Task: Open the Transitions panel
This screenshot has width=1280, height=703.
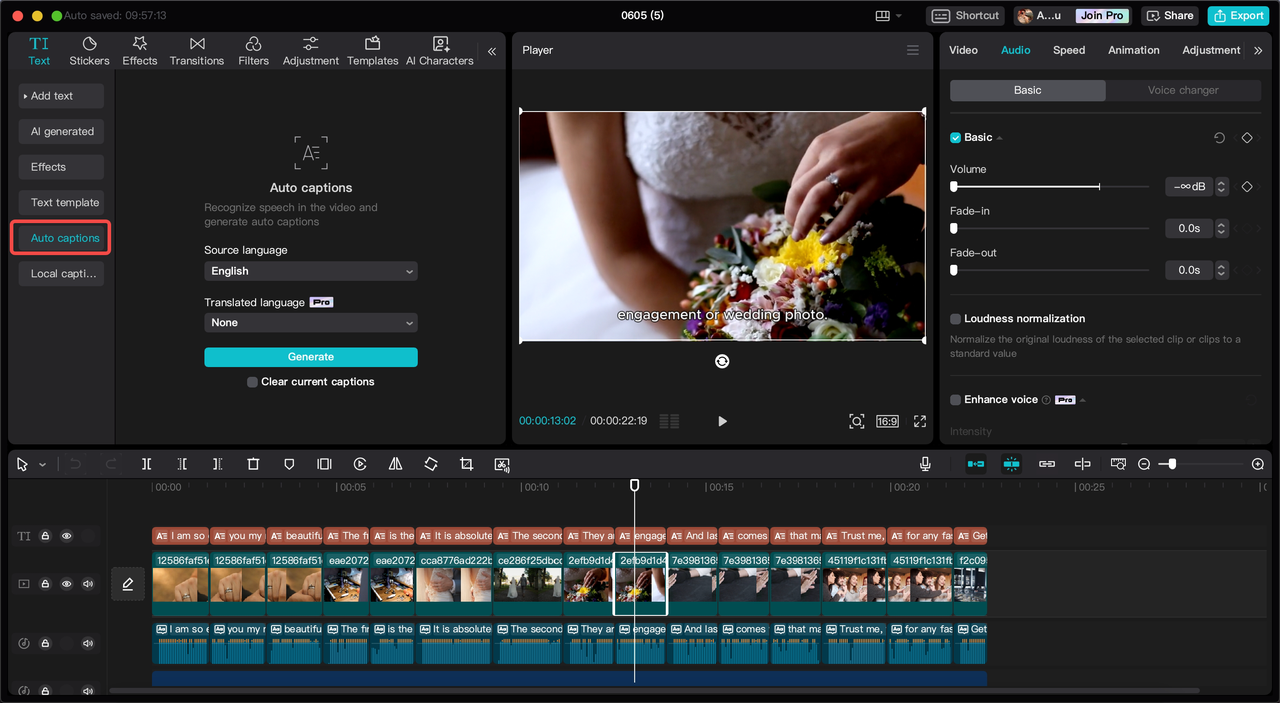Action: tap(197, 51)
